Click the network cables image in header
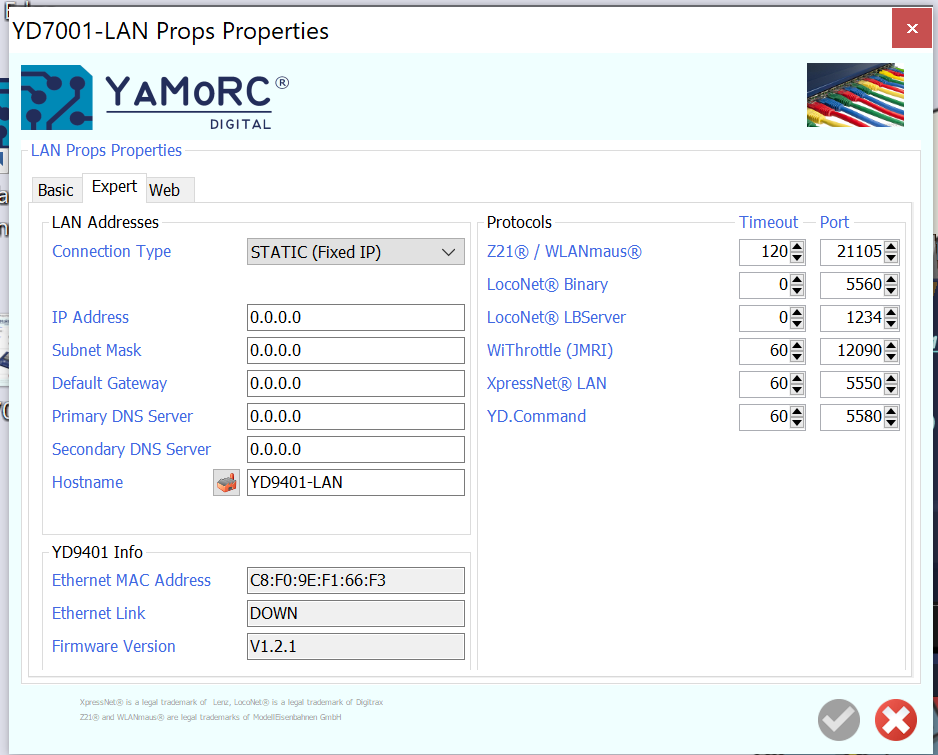The image size is (938, 755). tap(854, 96)
